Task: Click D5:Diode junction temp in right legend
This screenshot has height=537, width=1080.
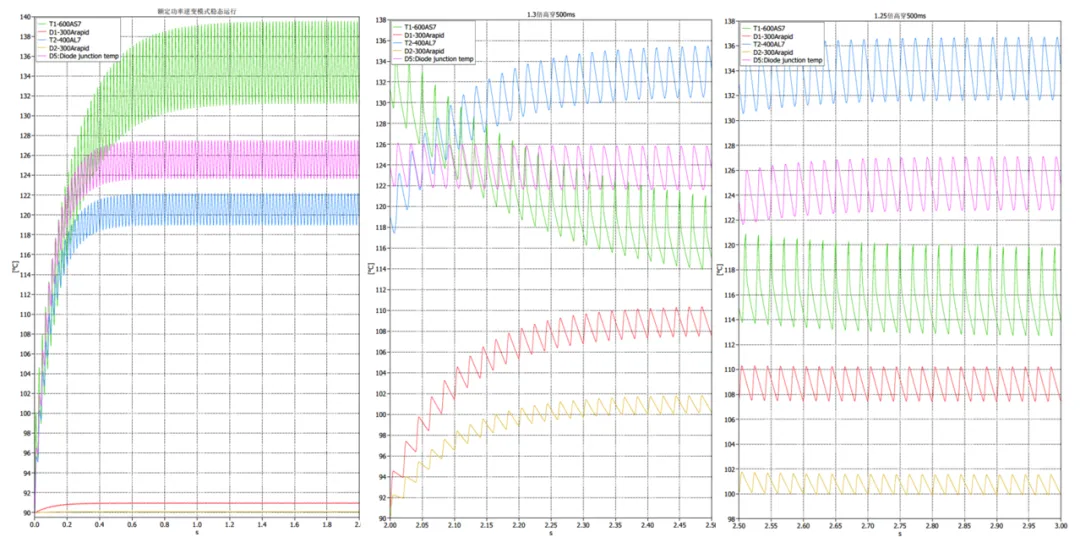Action: pos(790,60)
